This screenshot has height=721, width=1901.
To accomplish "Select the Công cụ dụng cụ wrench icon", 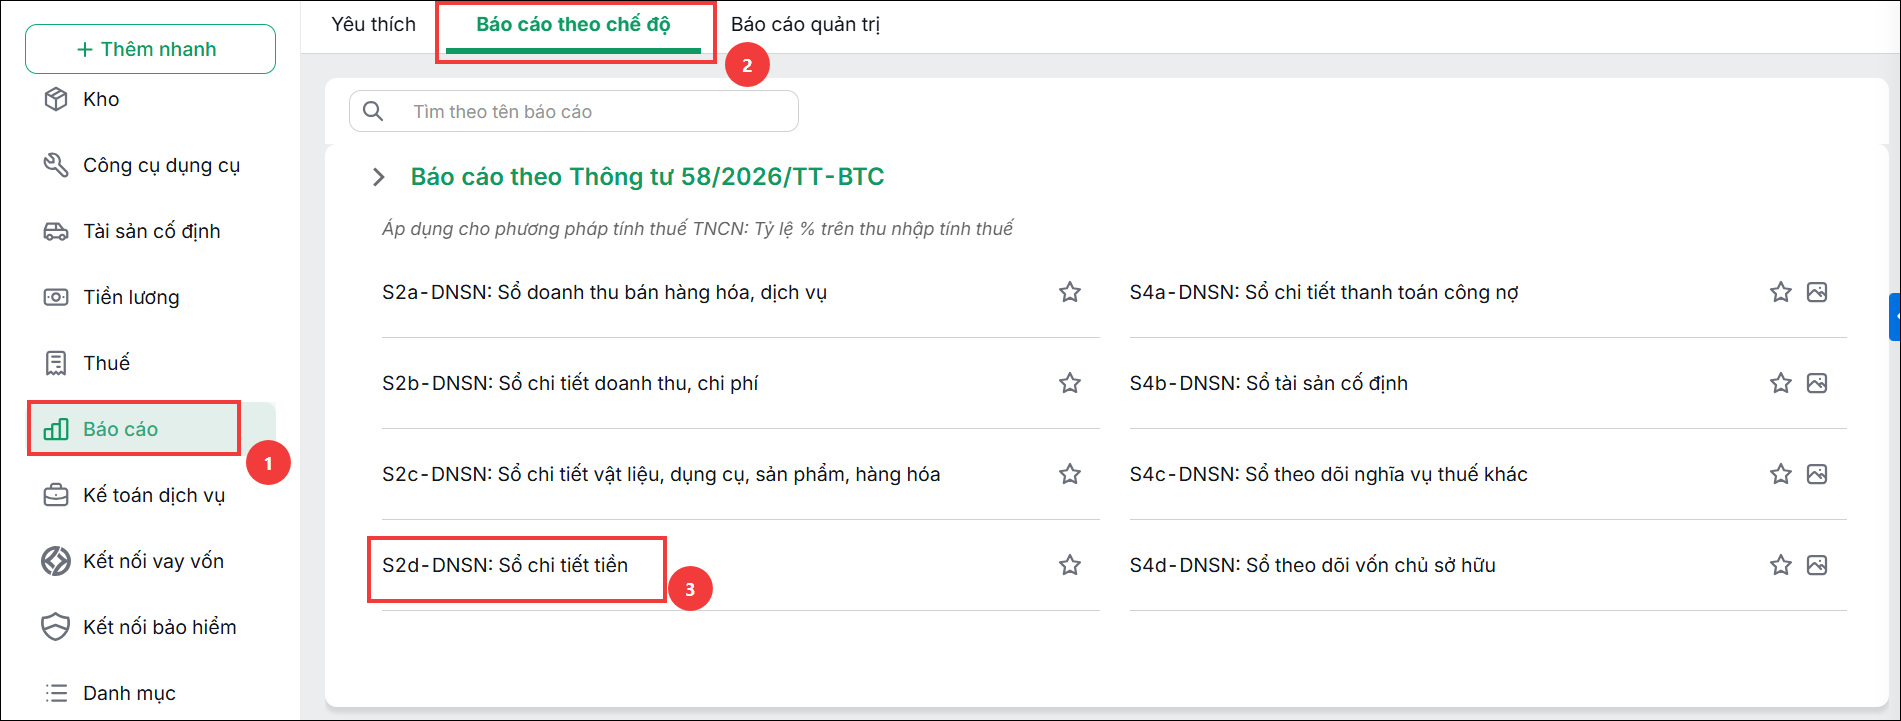I will click(x=56, y=165).
